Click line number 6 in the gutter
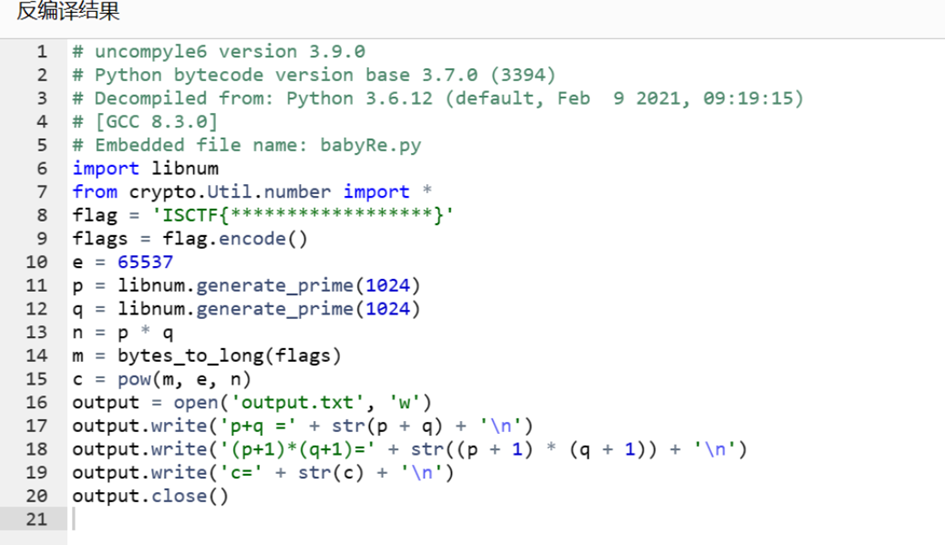The width and height of the screenshot is (945, 545). point(42,169)
